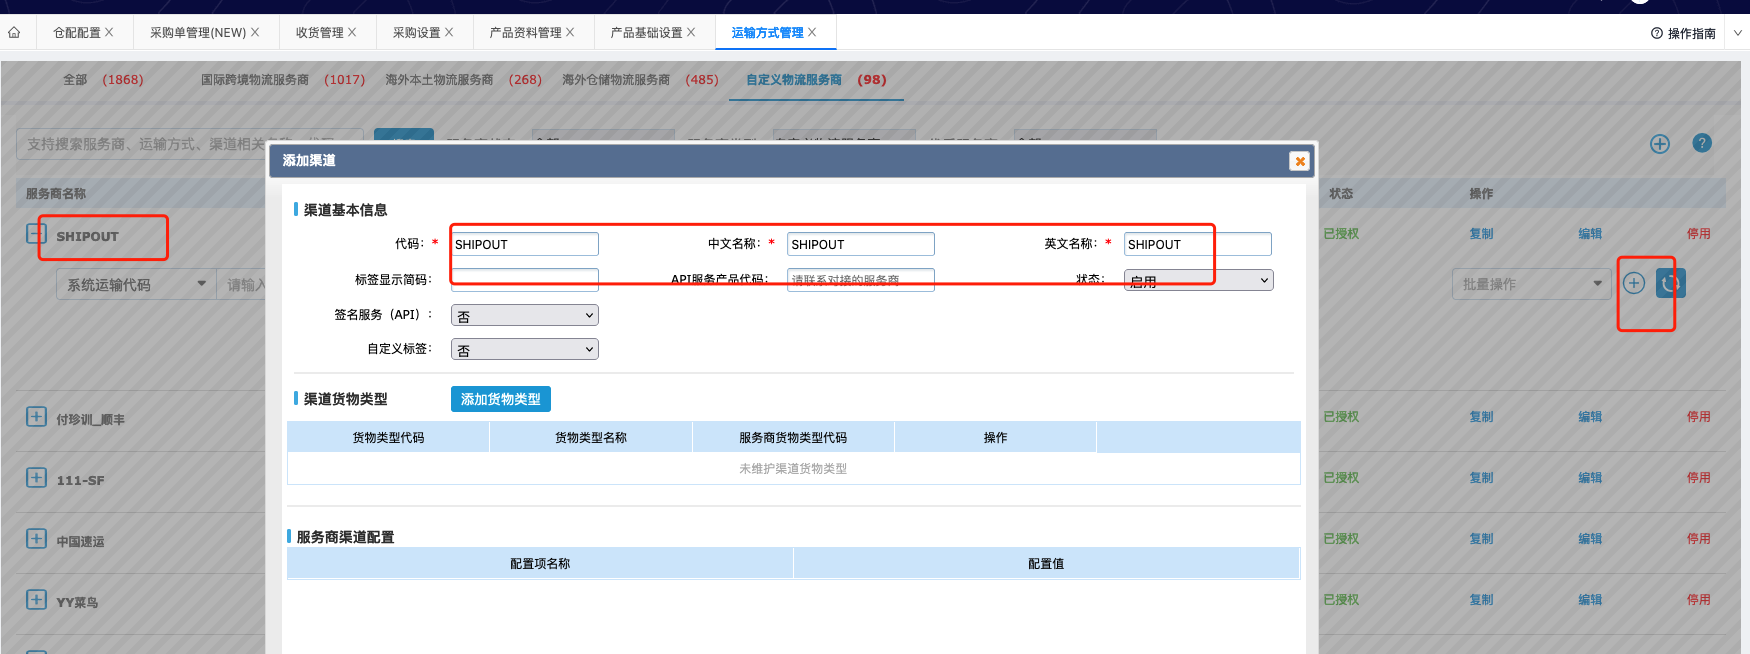Expand the top-right tab list chevron

pyautogui.click(x=1738, y=33)
